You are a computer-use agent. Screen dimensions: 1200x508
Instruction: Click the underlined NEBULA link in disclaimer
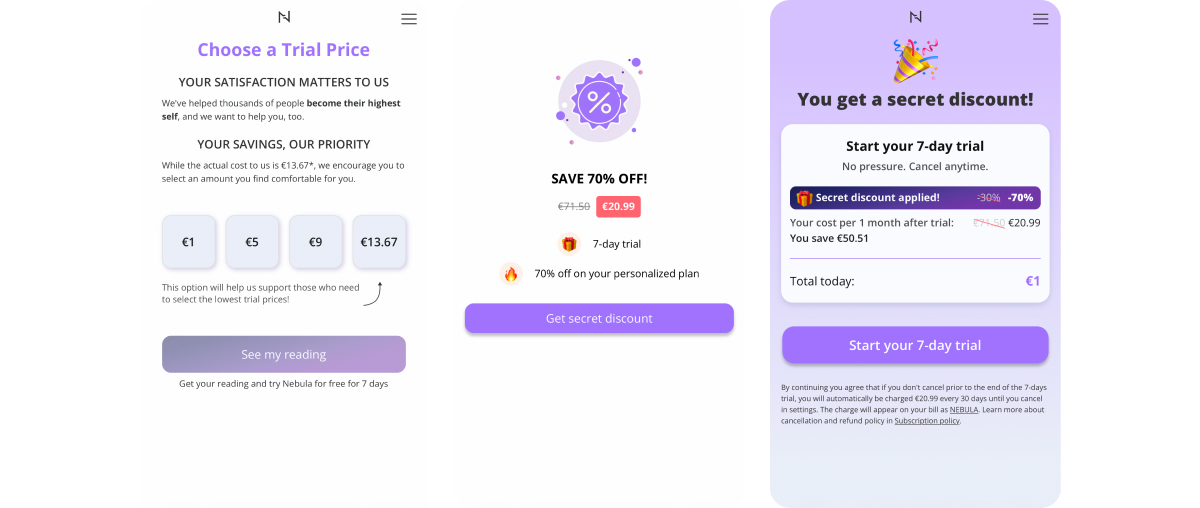pos(964,410)
